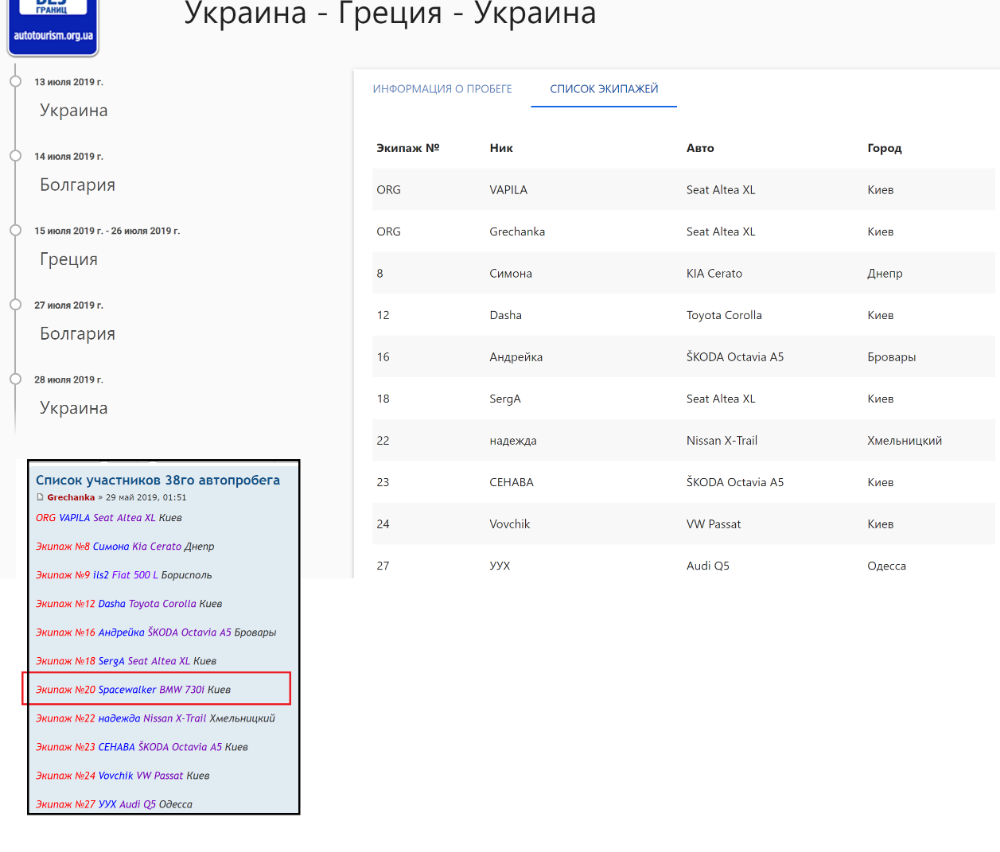Click crew number 22 cell
This screenshot has height=852, width=1000.
pos(383,441)
